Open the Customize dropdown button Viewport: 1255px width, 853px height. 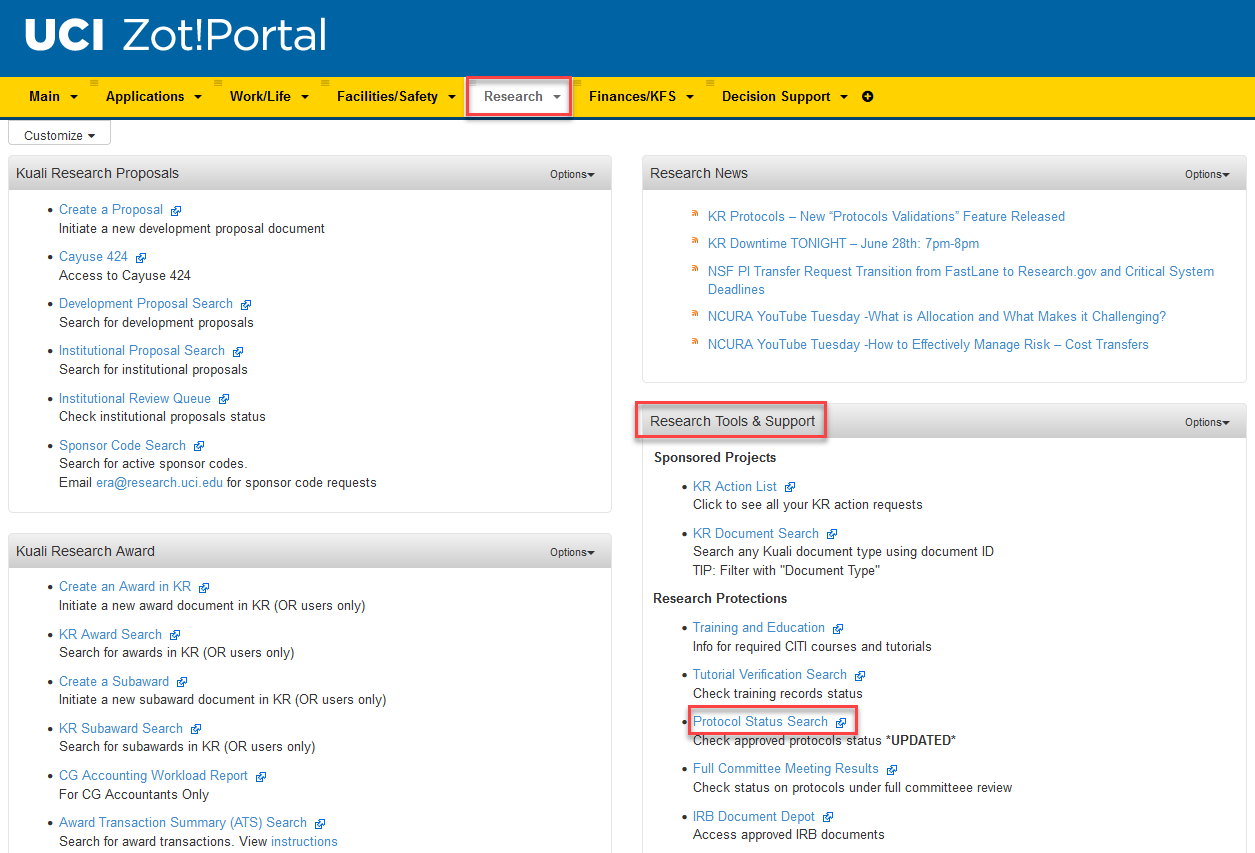pos(59,135)
